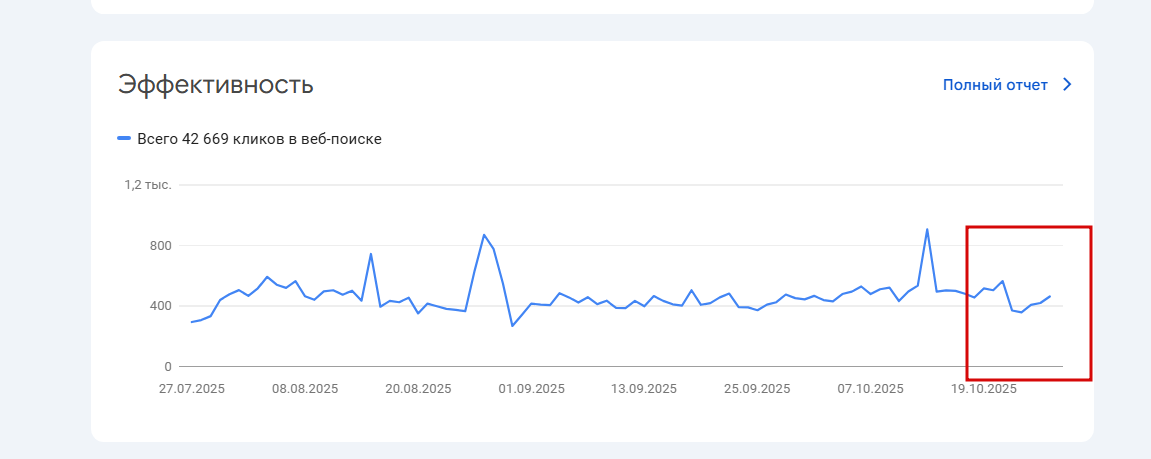
Task: Click the blue legend line marker
Action: point(124,139)
